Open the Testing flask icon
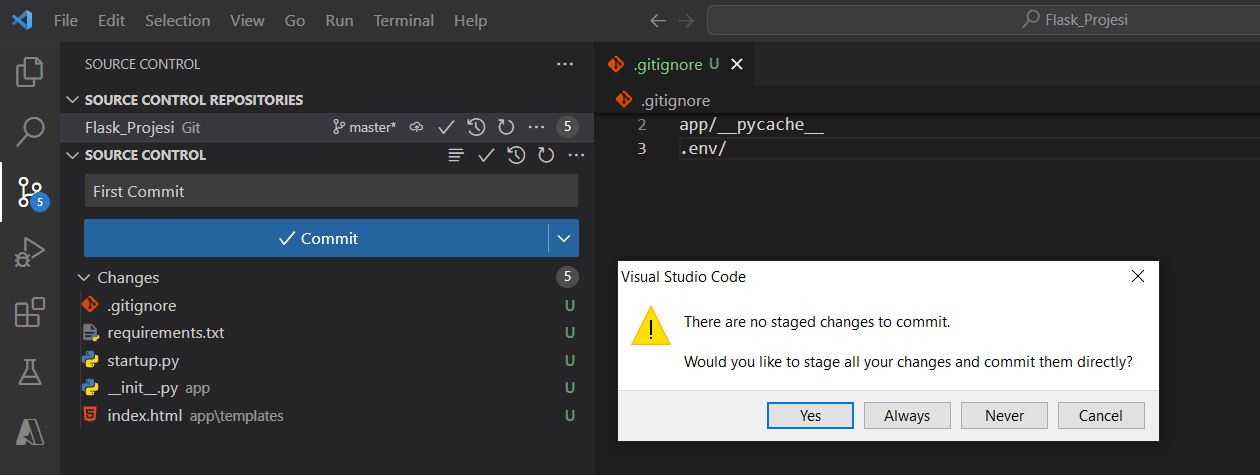Screen dimensions: 1260x475 pyautogui.click(x=30, y=372)
